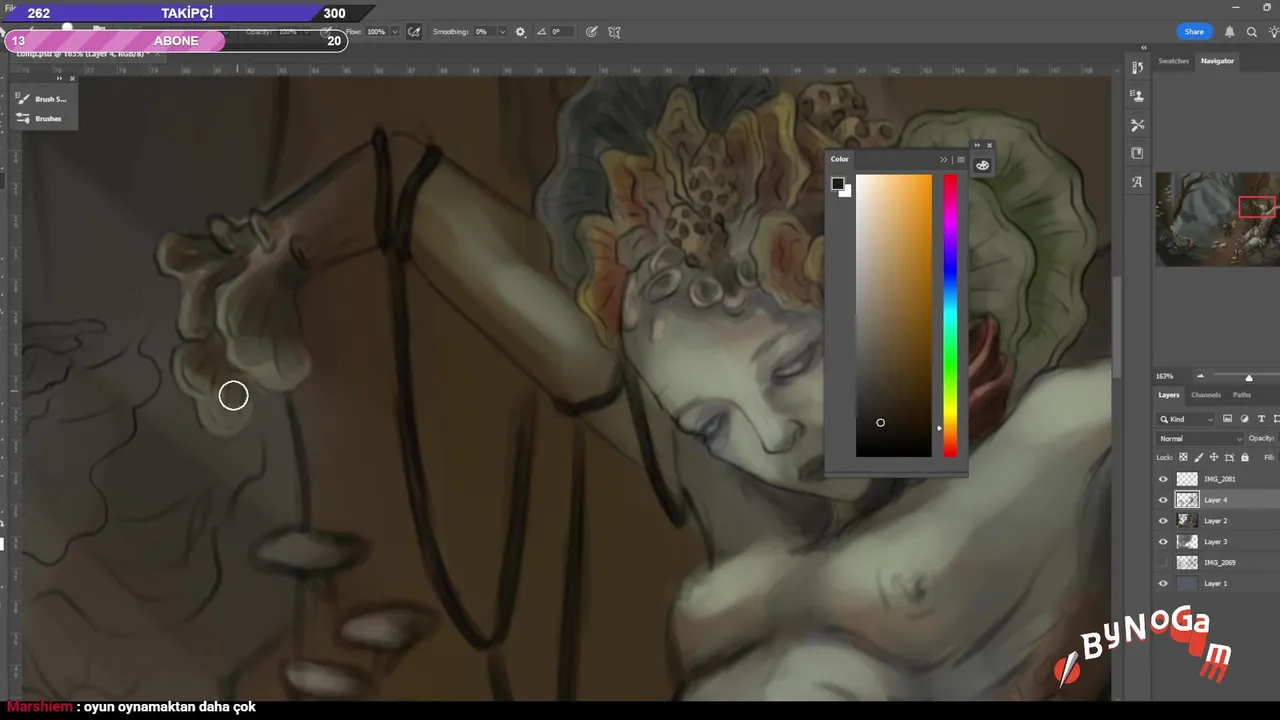Viewport: 1280px width, 720px height.
Task: Select the IMG_2081 layer thumbnail
Action: (x=1187, y=479)
